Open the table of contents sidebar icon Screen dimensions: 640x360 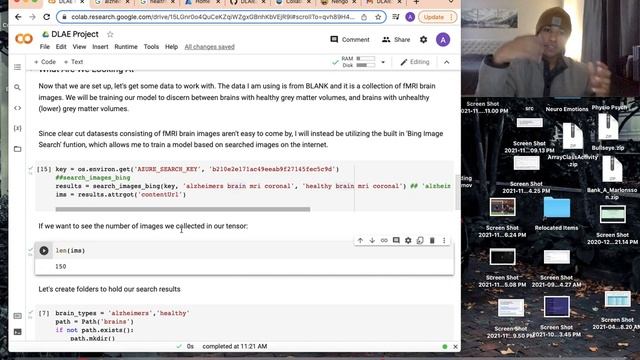point(17,67)
